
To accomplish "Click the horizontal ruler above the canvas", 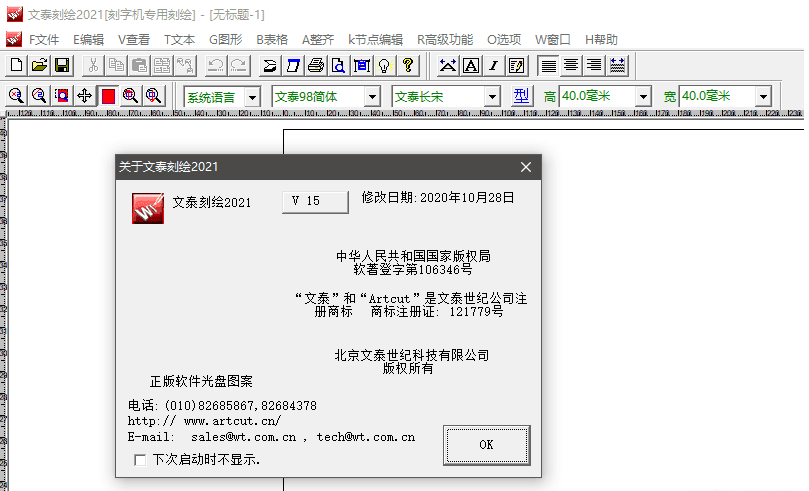I will pyautogui.click(x=404, y=113).
